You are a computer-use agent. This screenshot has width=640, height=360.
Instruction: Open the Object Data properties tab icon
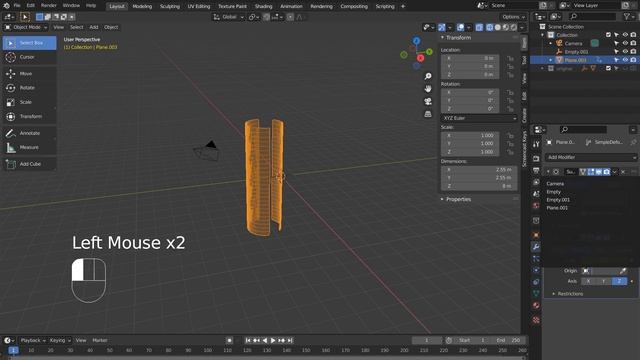[536, 293]
